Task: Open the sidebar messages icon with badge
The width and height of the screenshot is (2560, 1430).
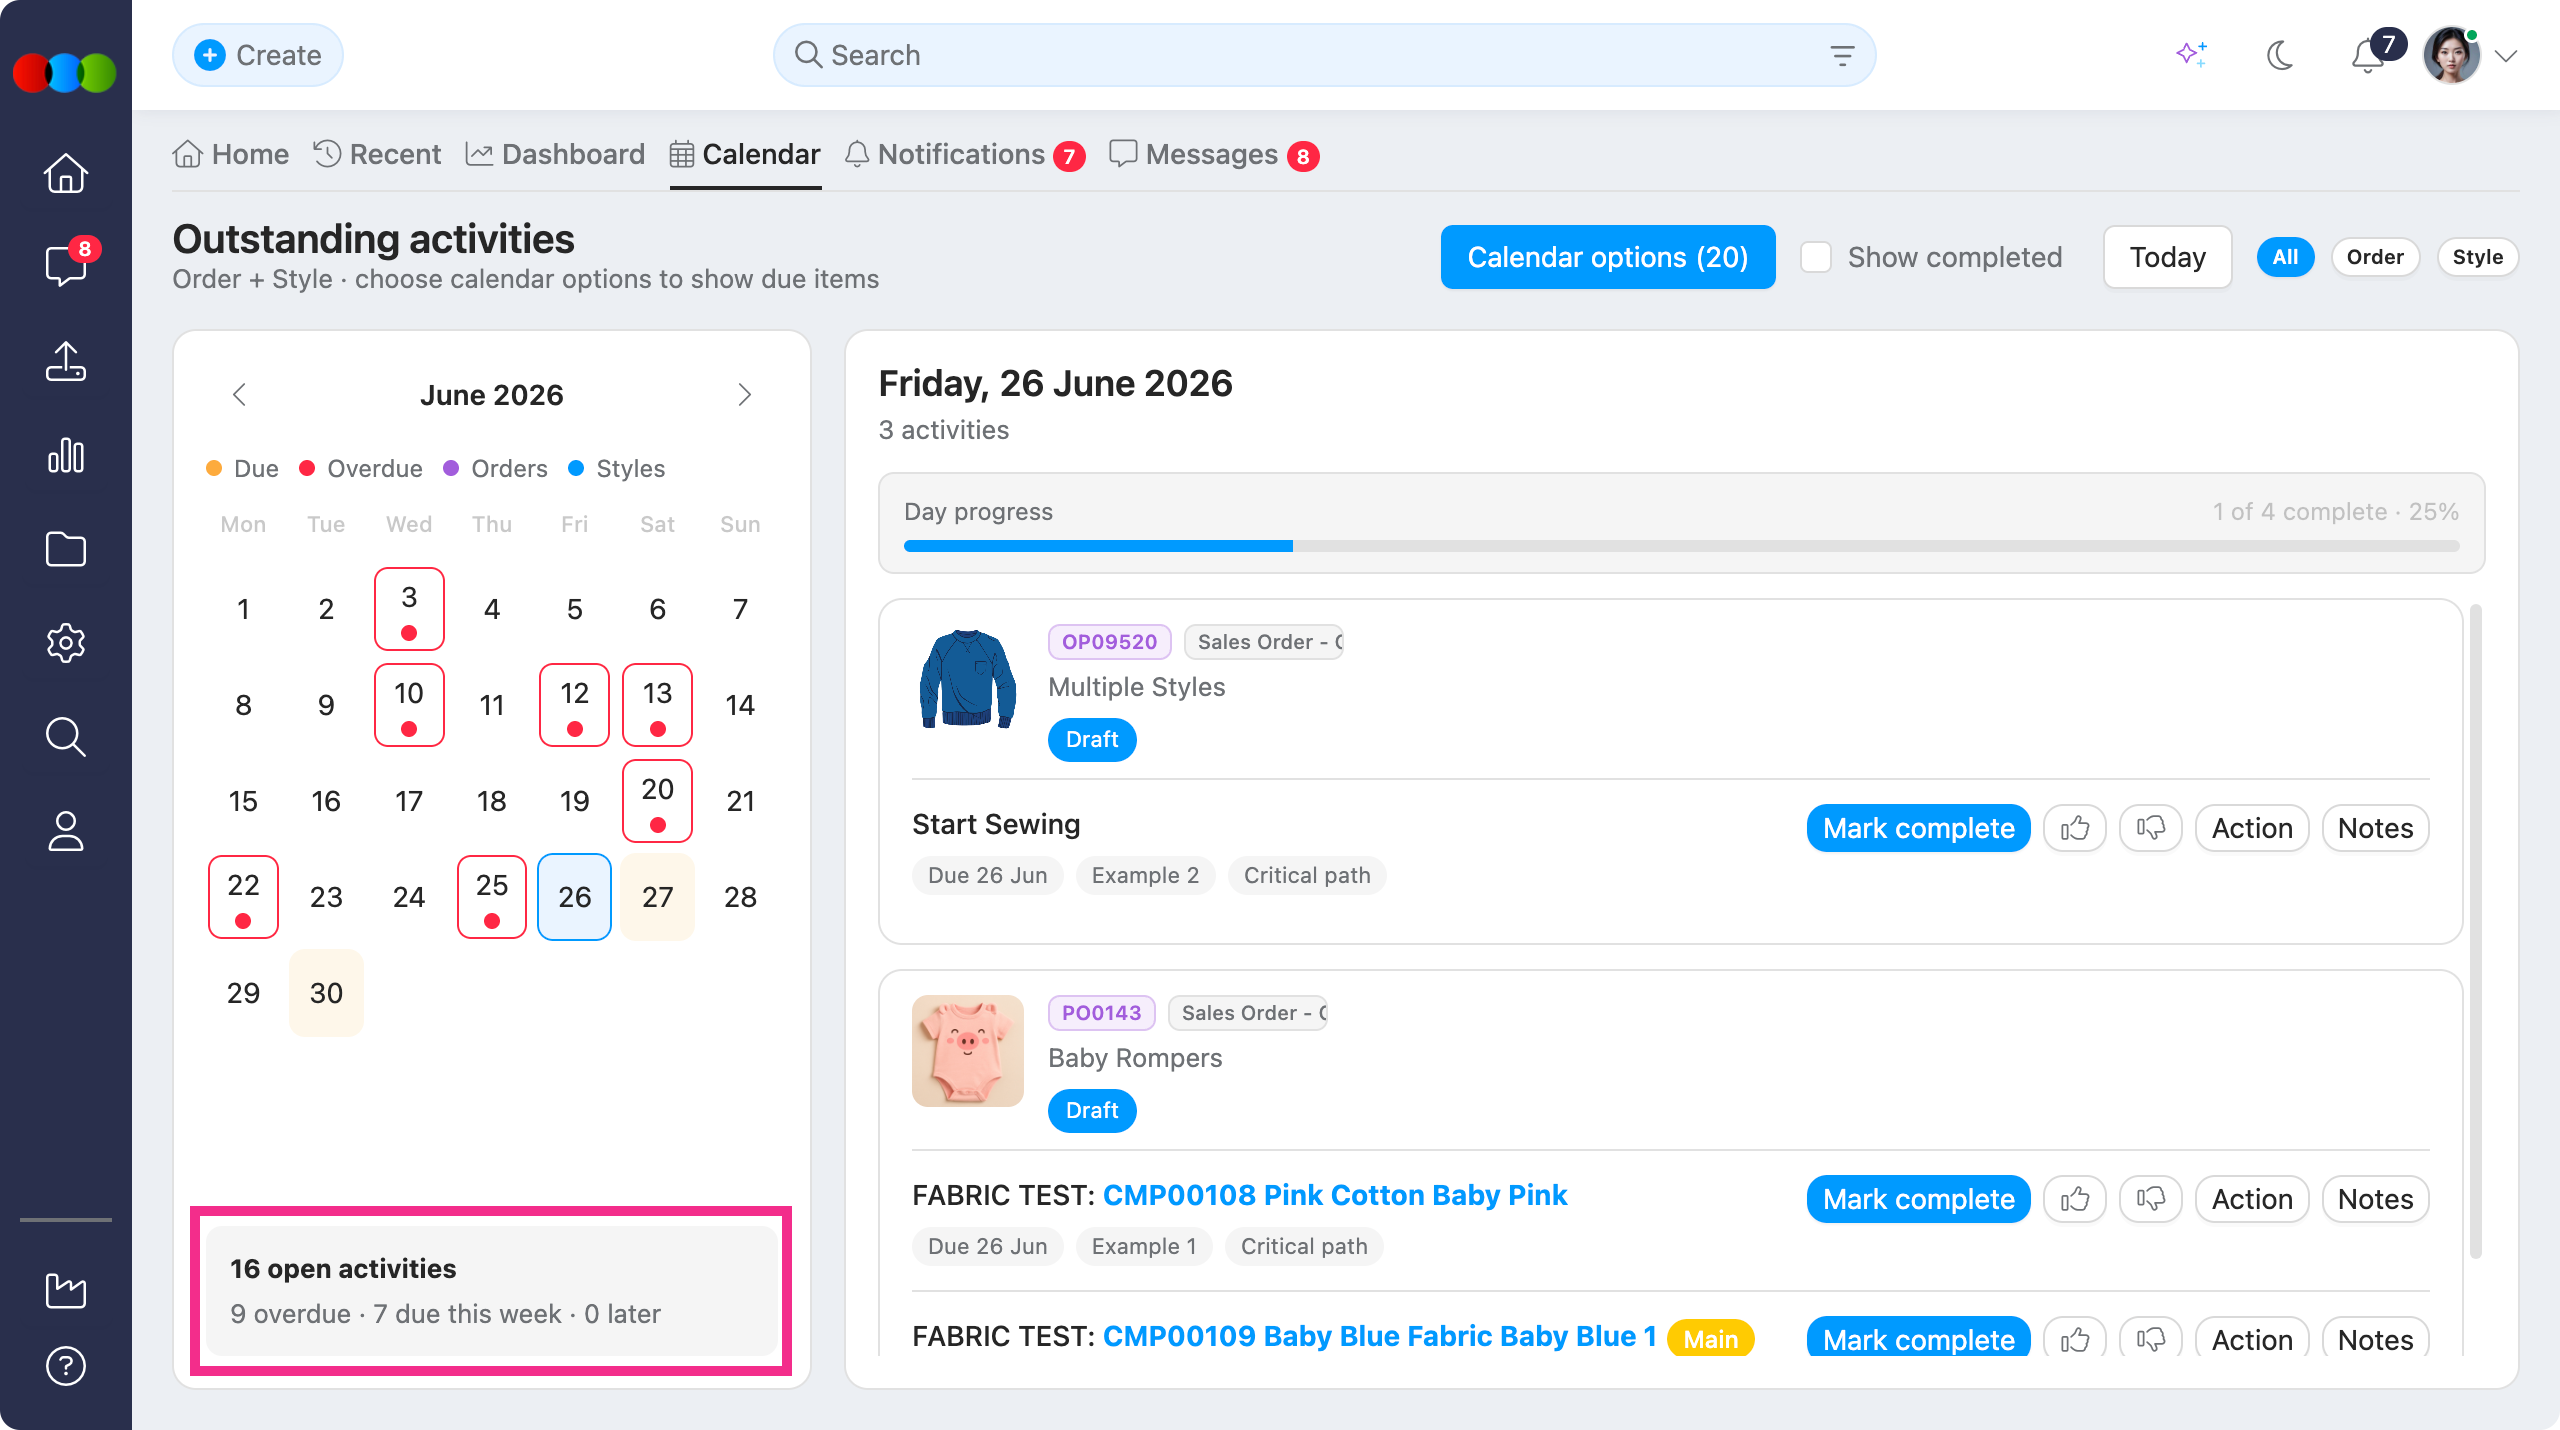Action: pyautogui.click(x=66, y=266)
